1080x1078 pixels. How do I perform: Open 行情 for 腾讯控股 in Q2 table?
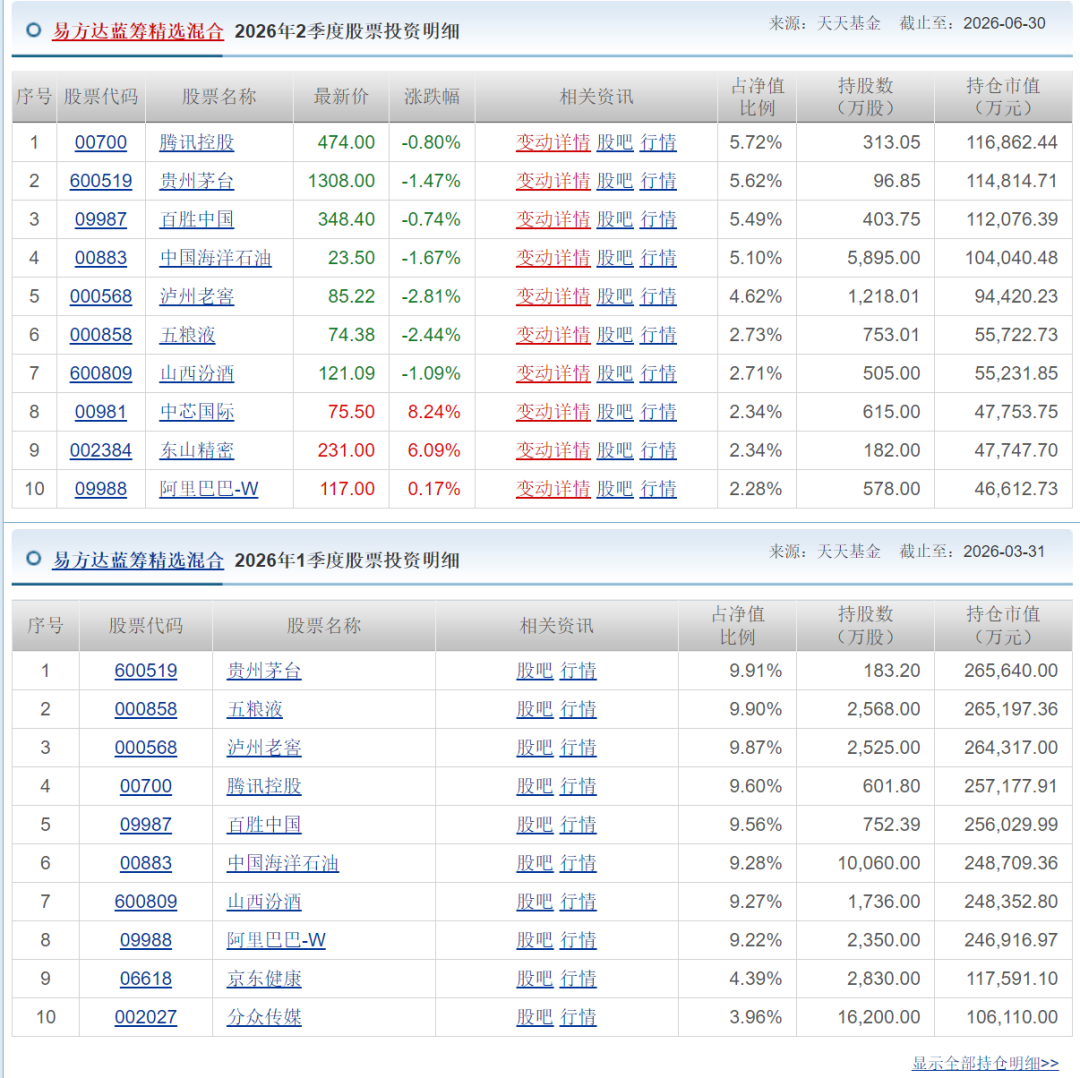click(x=658, y=143)
